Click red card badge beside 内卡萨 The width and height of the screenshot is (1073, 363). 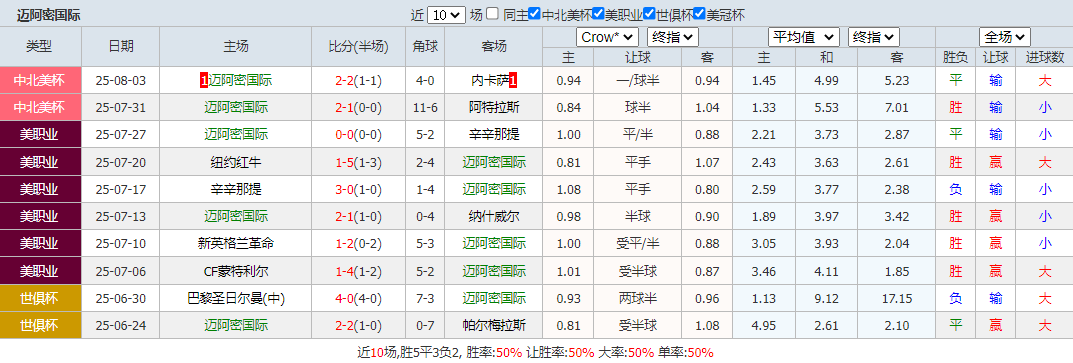click(x=513, y=81)
